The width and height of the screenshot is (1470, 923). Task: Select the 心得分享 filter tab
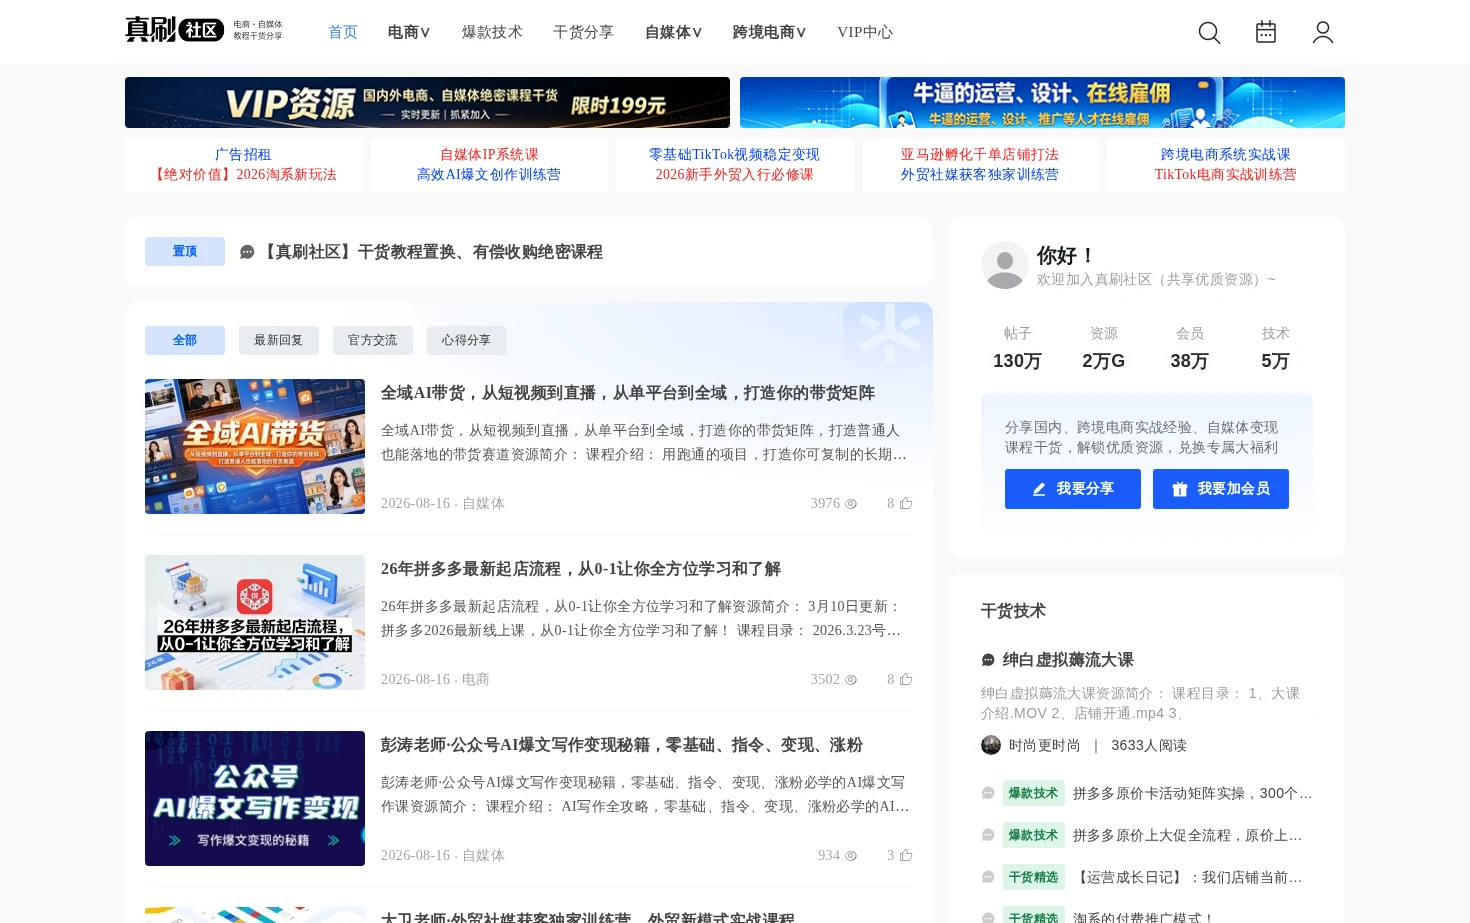tap(466, 340)
